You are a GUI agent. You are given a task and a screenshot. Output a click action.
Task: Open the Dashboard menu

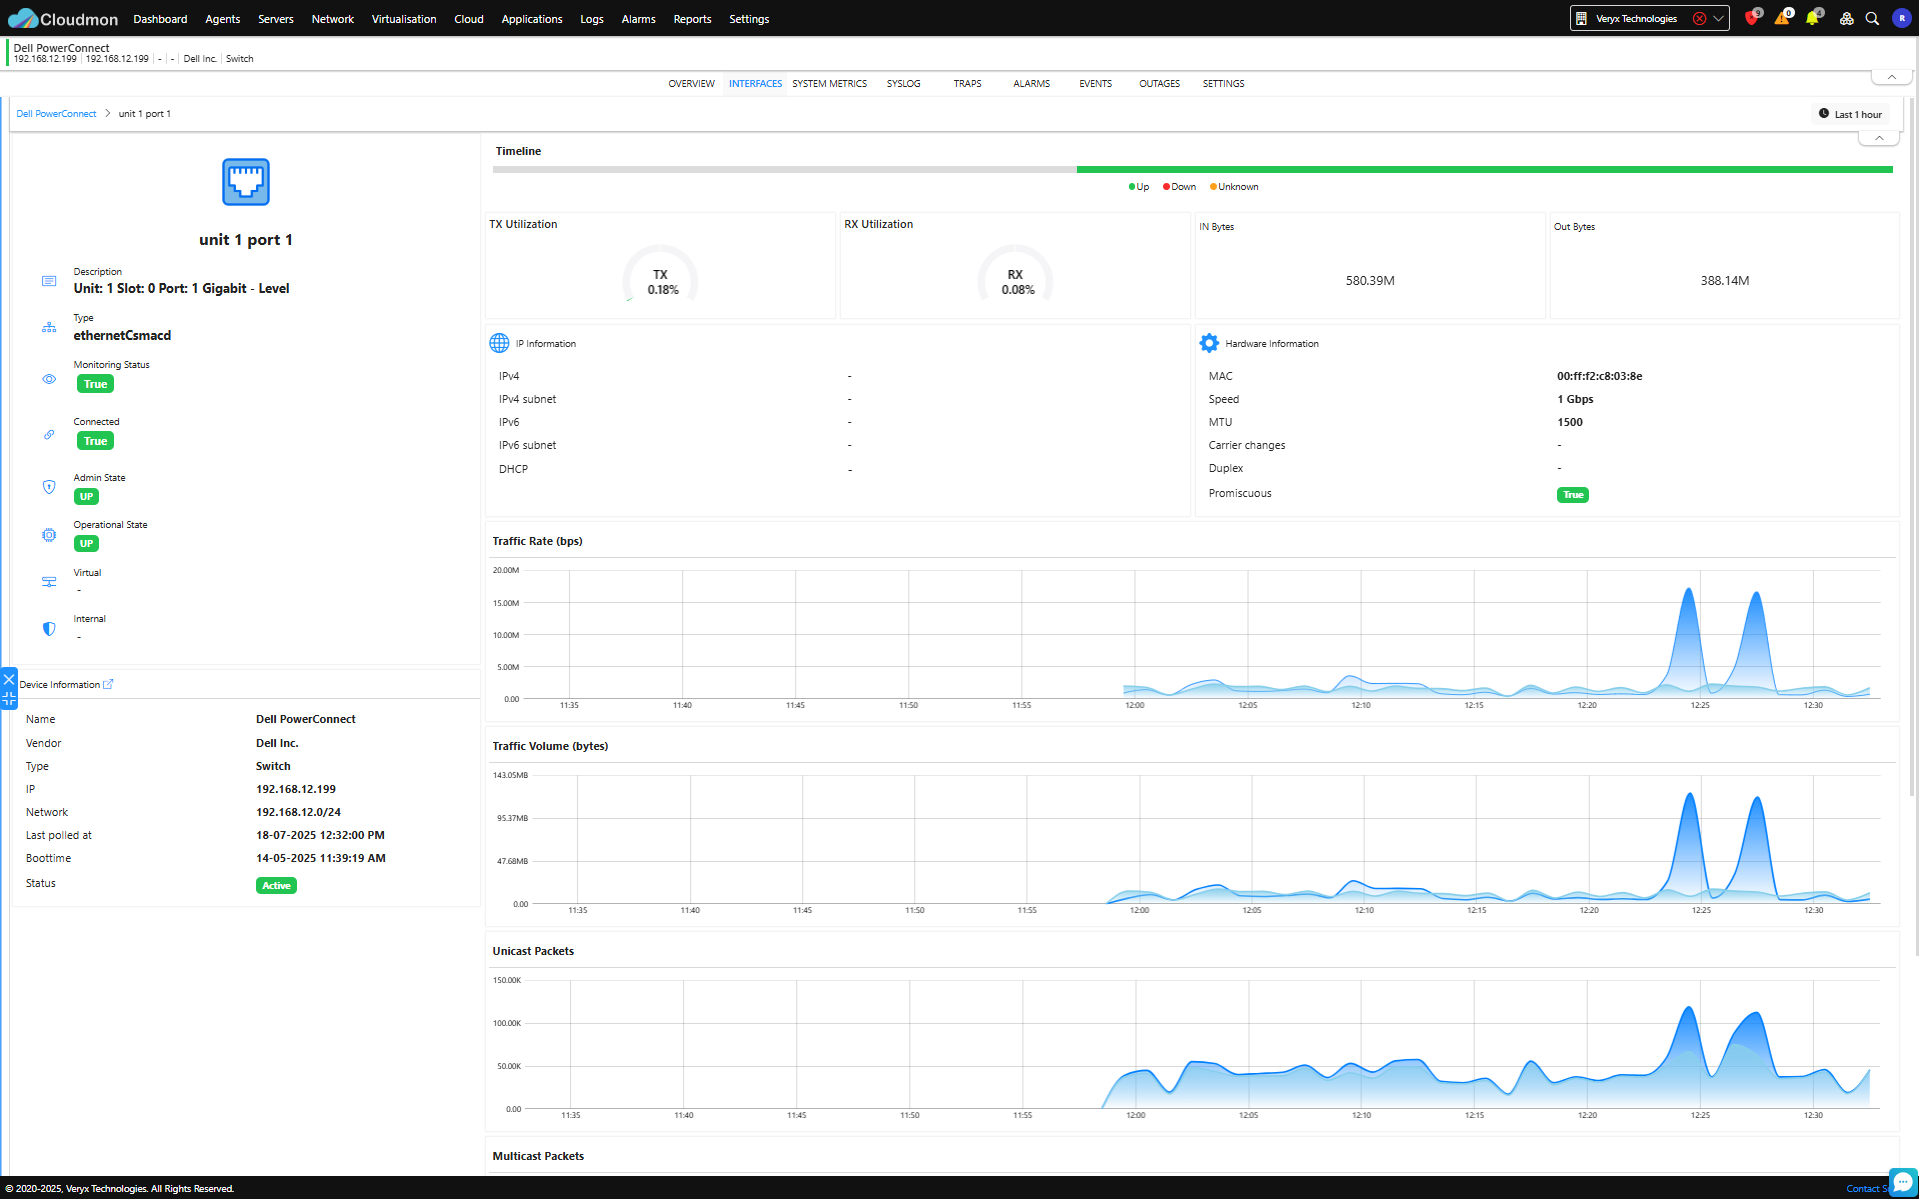pos(160,19)
